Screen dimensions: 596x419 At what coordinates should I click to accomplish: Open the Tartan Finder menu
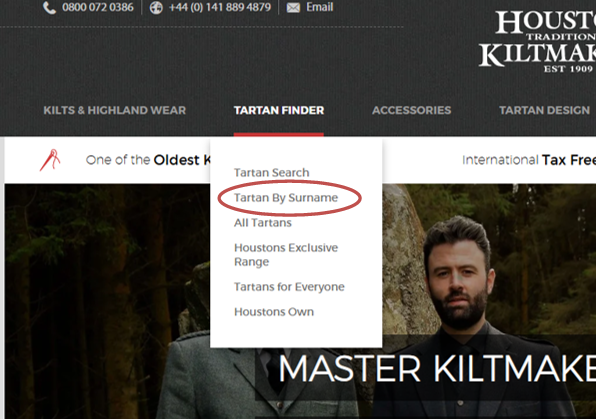pos(279,110)
